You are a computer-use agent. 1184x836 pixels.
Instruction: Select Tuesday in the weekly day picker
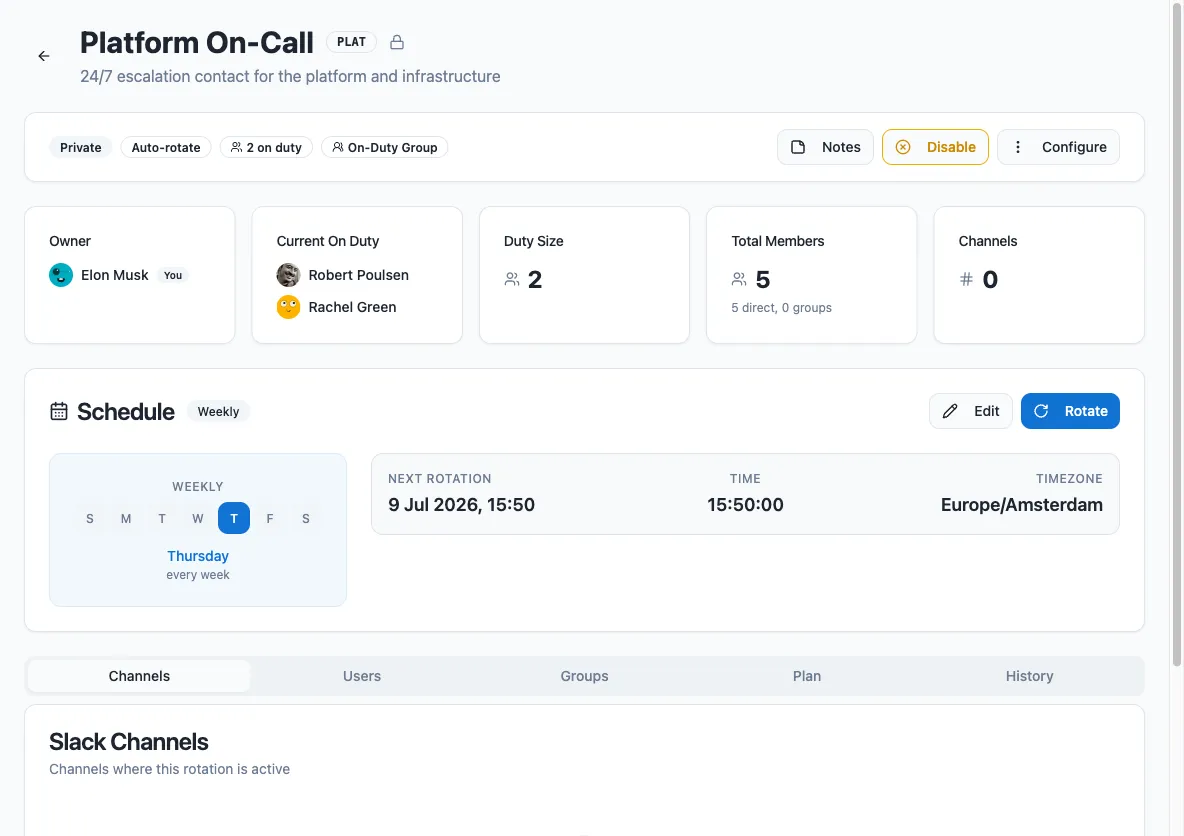point(162,518)
